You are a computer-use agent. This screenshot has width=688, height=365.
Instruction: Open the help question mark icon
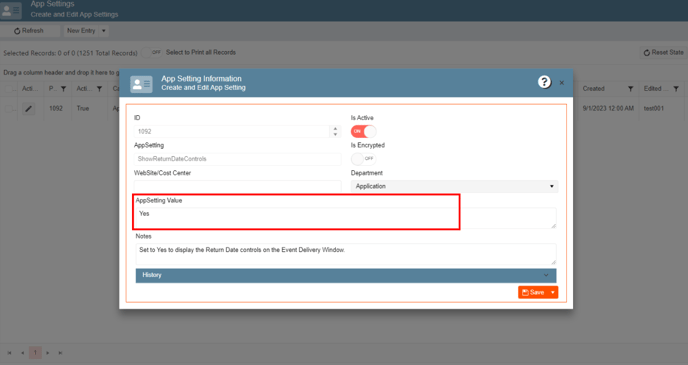point(544,82)
